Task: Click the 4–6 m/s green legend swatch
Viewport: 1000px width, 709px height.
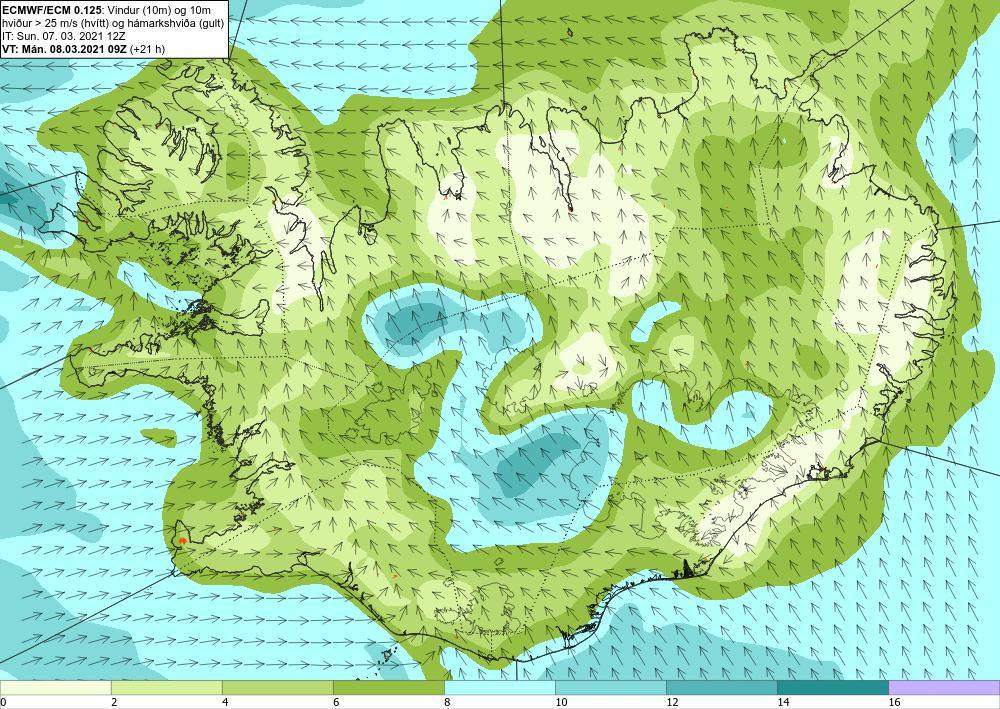Action: [277, 688]
